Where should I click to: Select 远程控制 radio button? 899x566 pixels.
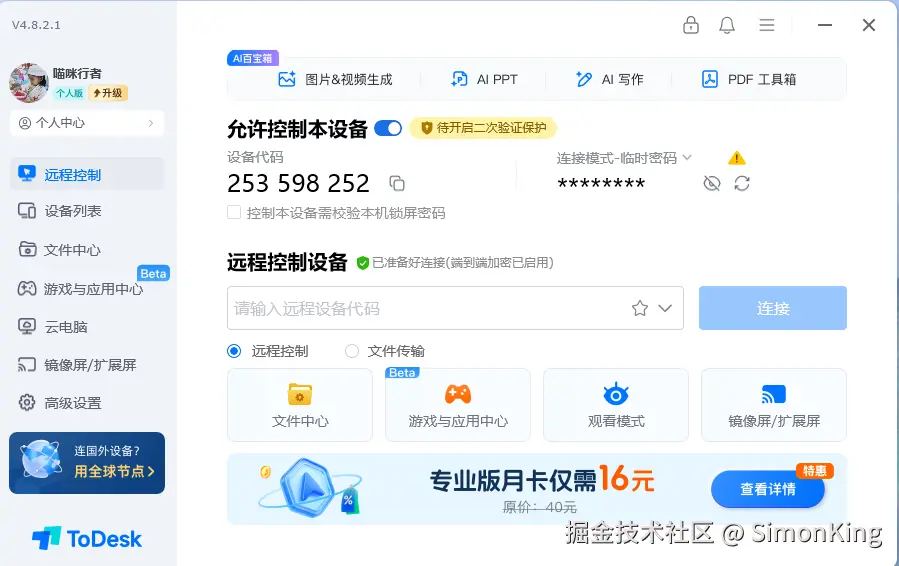click(x=234, y=351)
